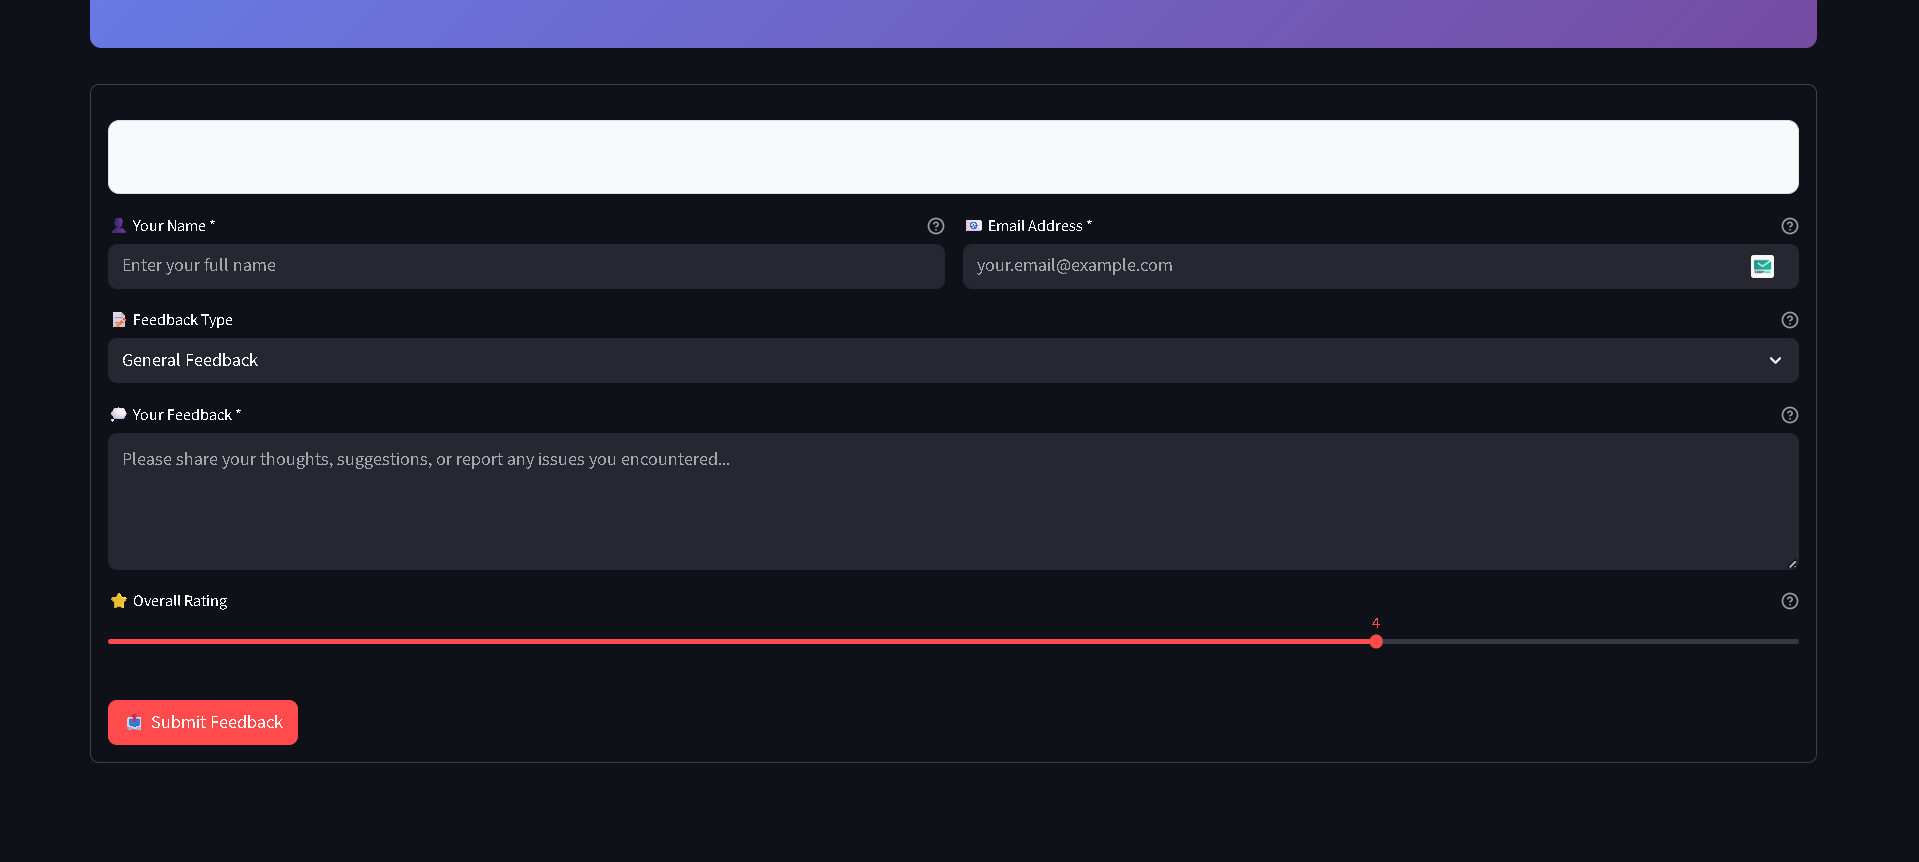
Task: Click the Overall Rating slider handle
Action: [x=1376, y=641]
